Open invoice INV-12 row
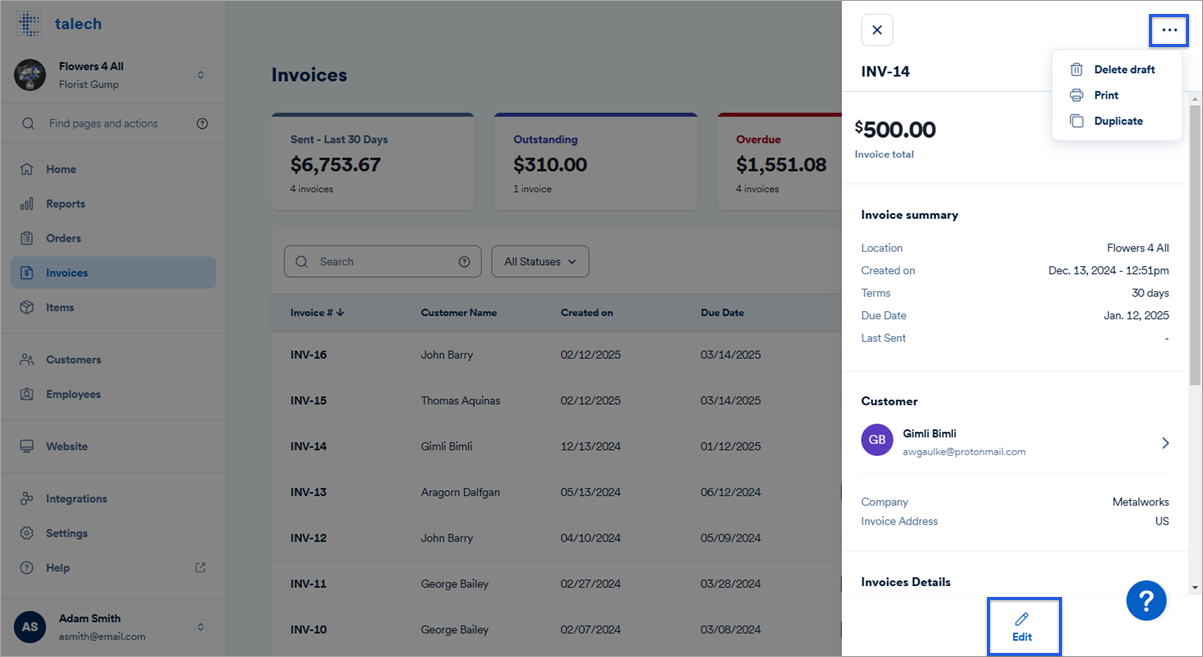 (556, 538)
